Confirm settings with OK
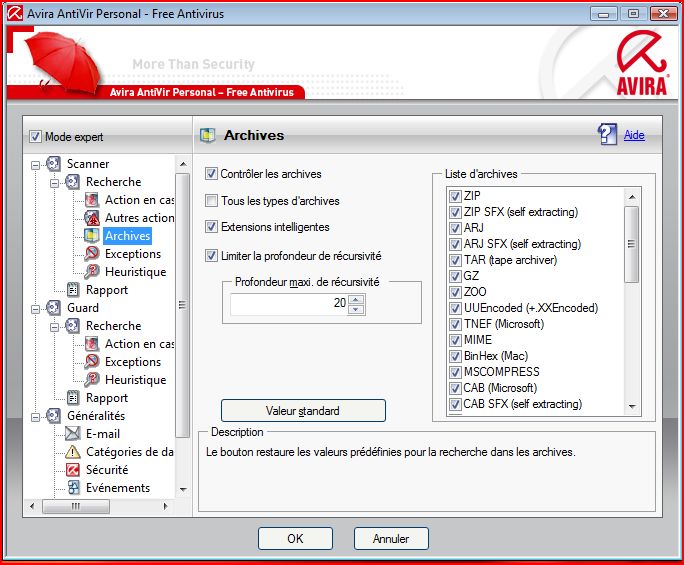Screen dimensions: 684x565 coord(295,538)
